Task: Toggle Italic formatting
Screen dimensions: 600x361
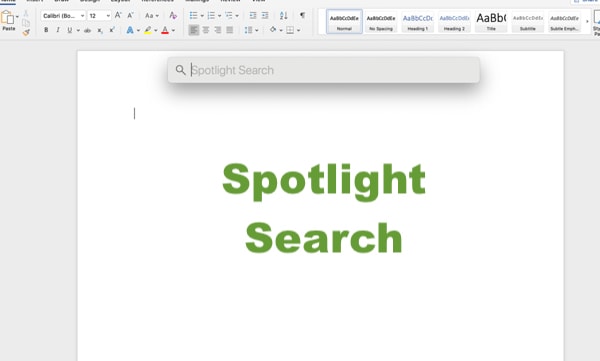Action: (x=58, y=30)
